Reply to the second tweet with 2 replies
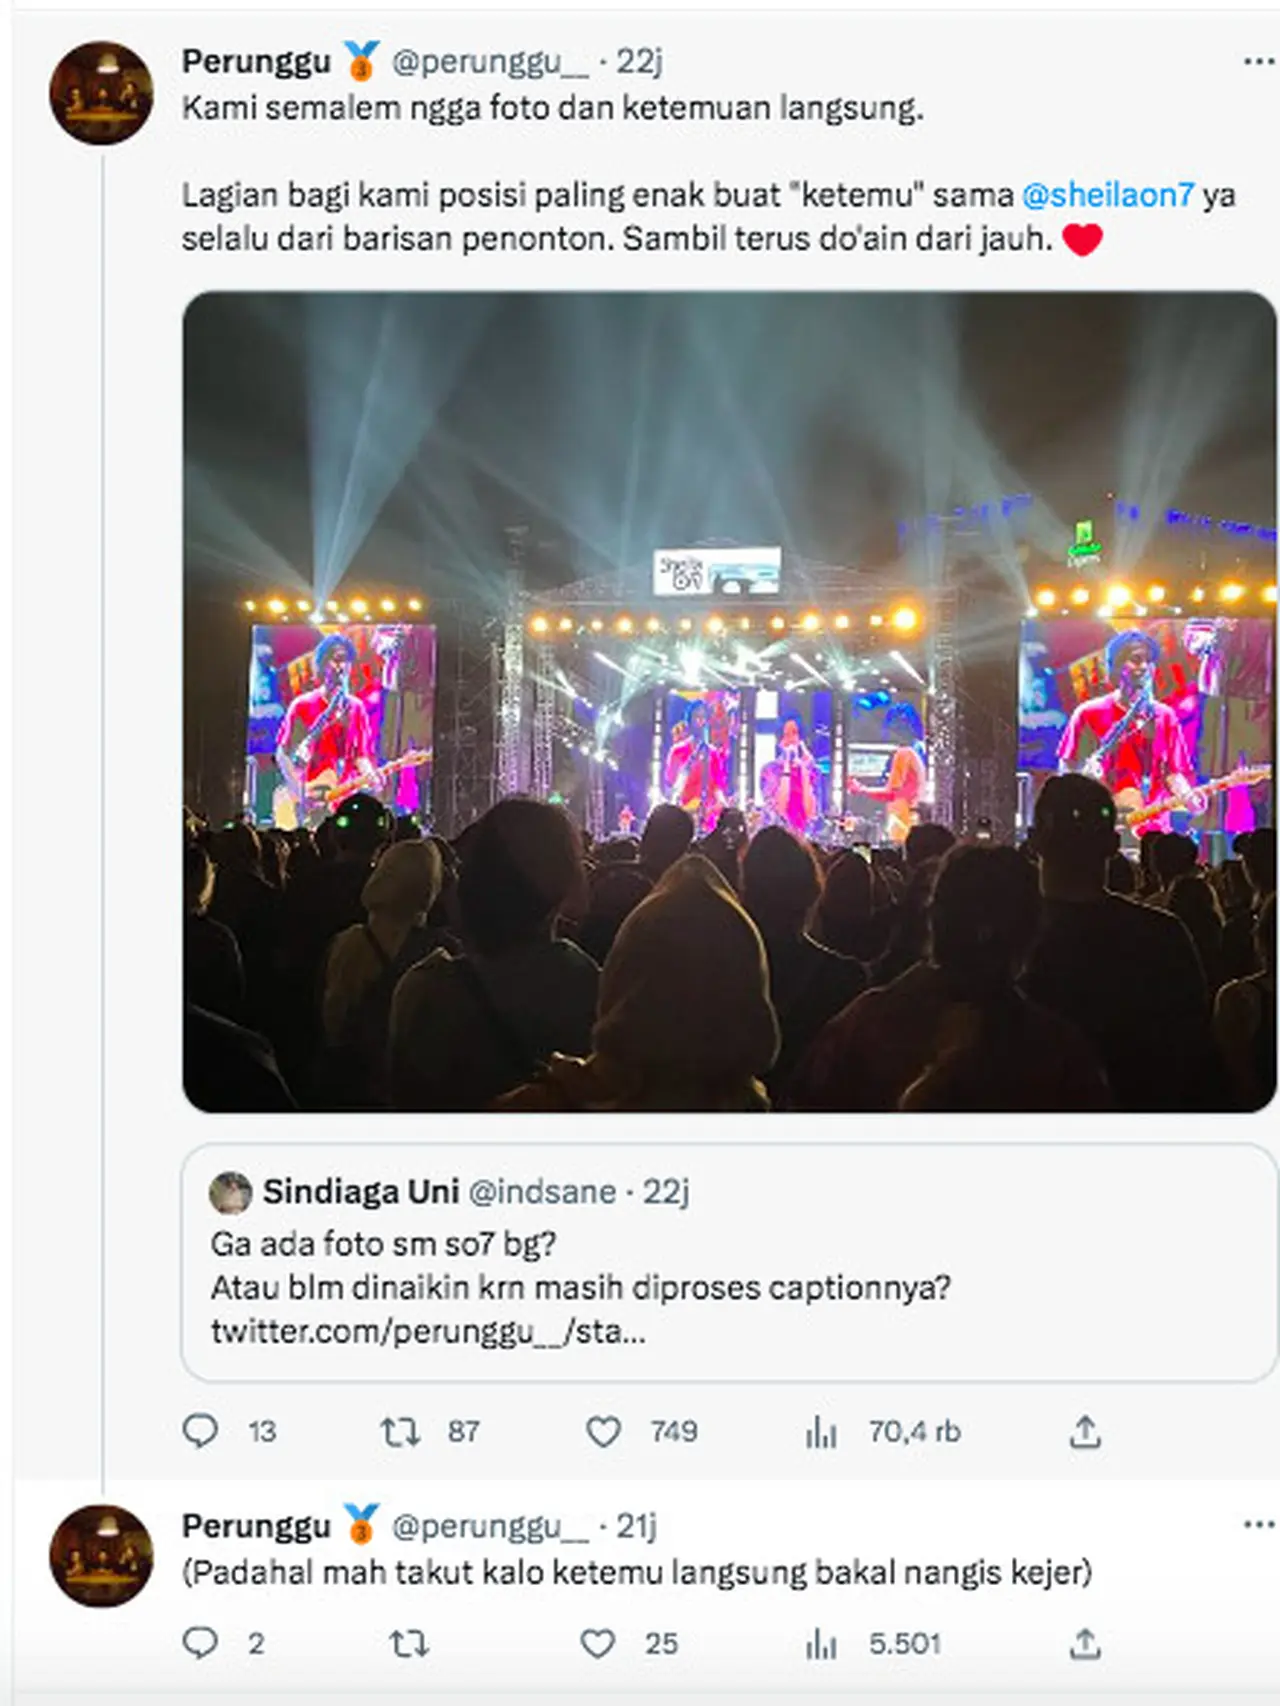The width and height of the screenshot is (1280, 1706). coord(201,1643)
